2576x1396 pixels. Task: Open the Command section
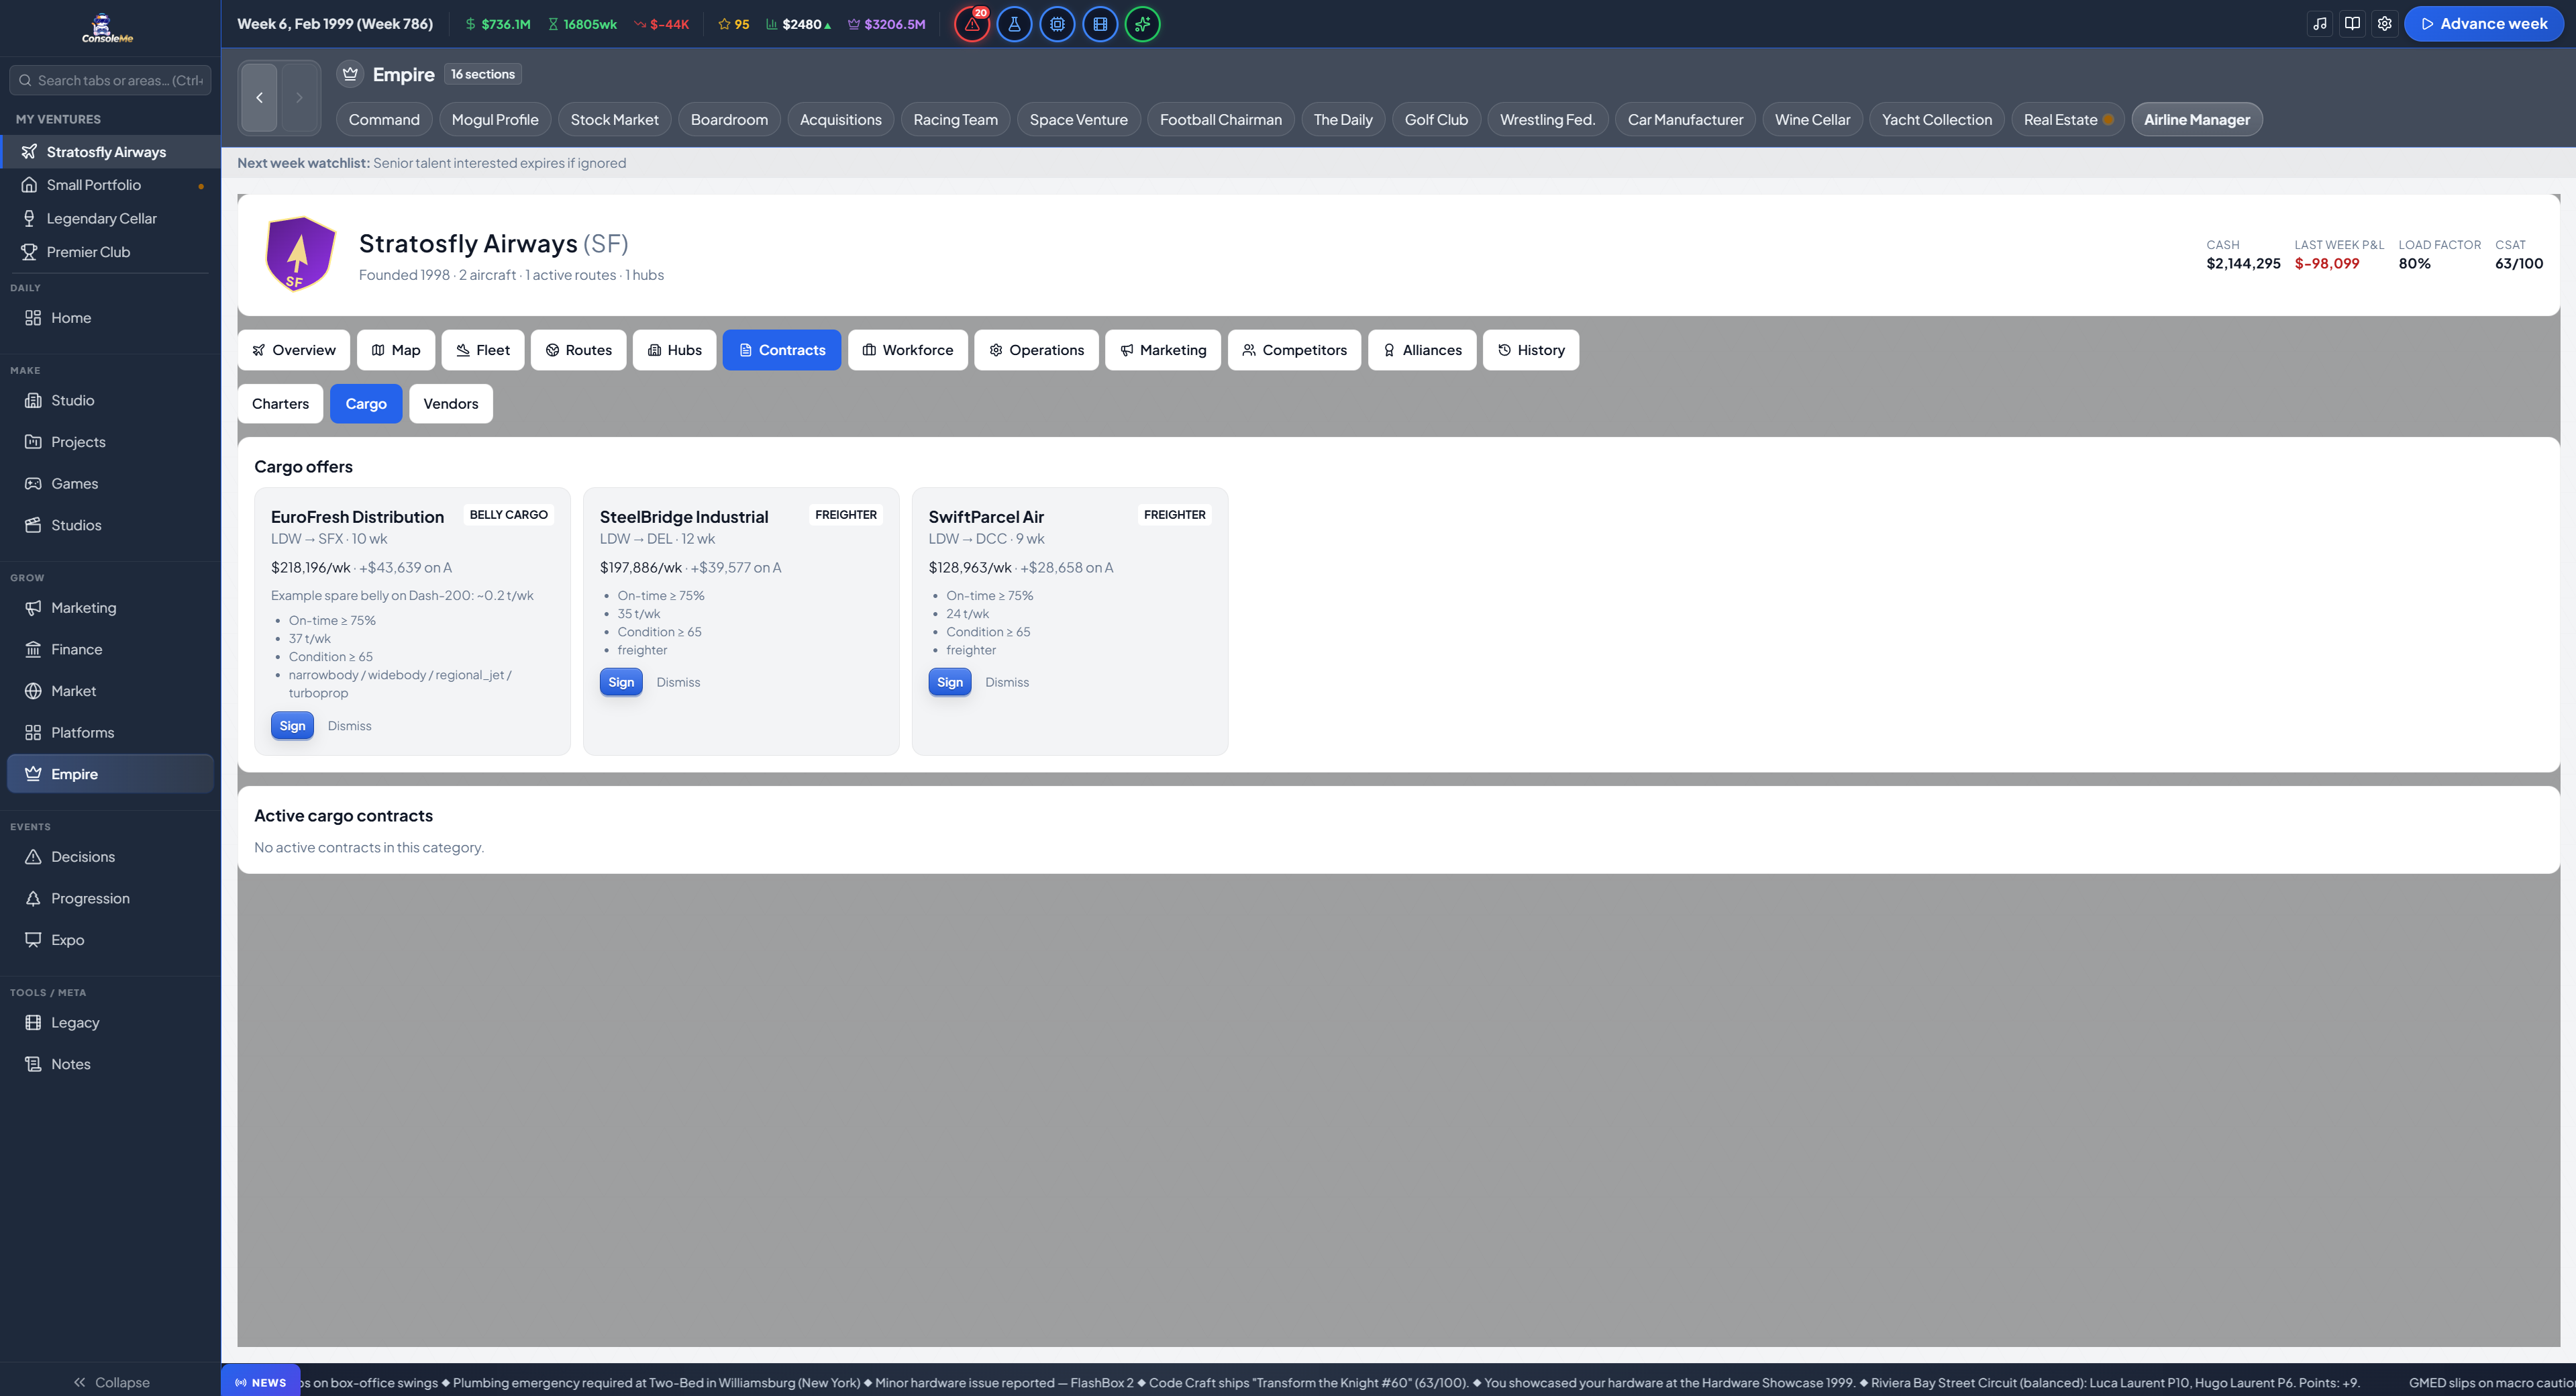(x=384, y=120)
